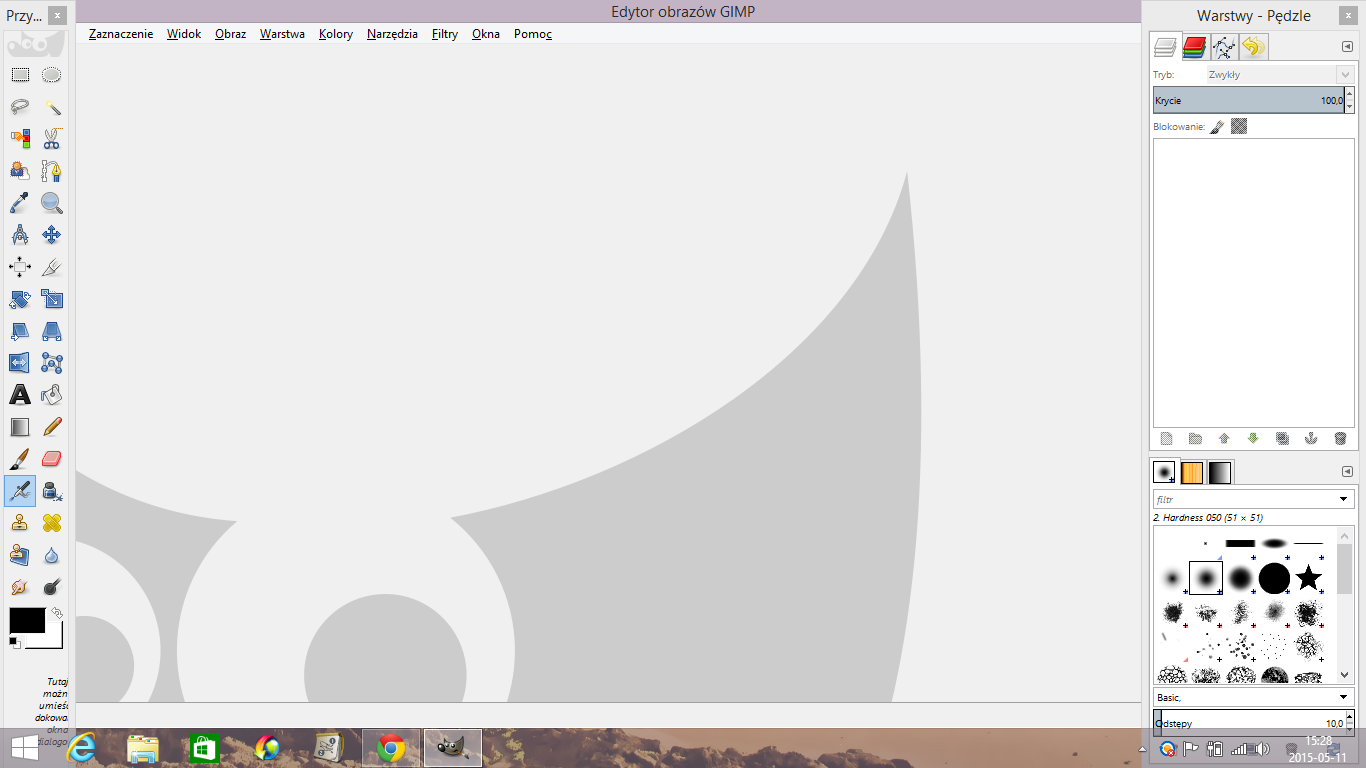Open the Filtry menu
The height and width of the screenshot is (768, 1366).
(x=445, y=34)
